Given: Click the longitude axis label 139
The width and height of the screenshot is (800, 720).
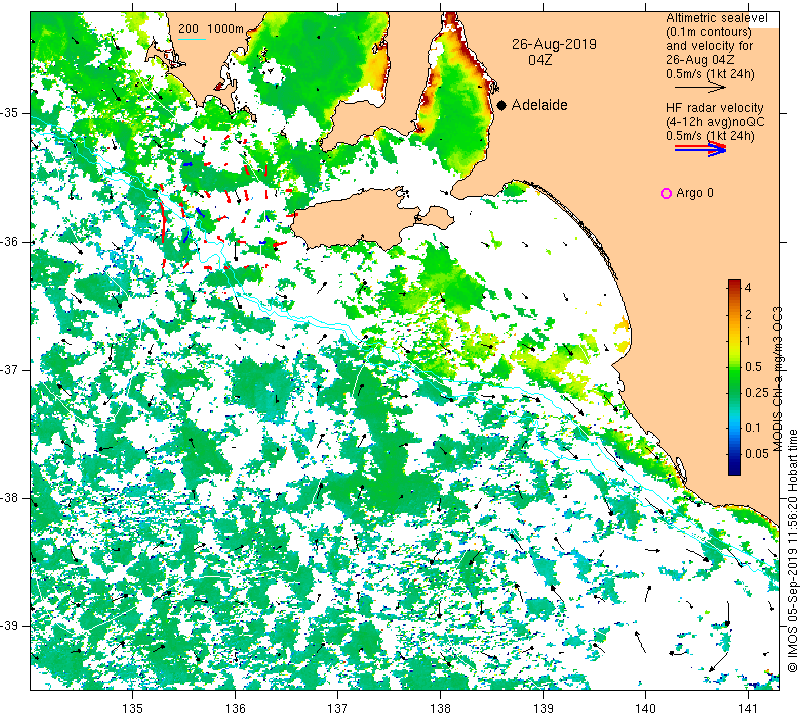Looking at the screenshot, I should (x=543, y=709).
